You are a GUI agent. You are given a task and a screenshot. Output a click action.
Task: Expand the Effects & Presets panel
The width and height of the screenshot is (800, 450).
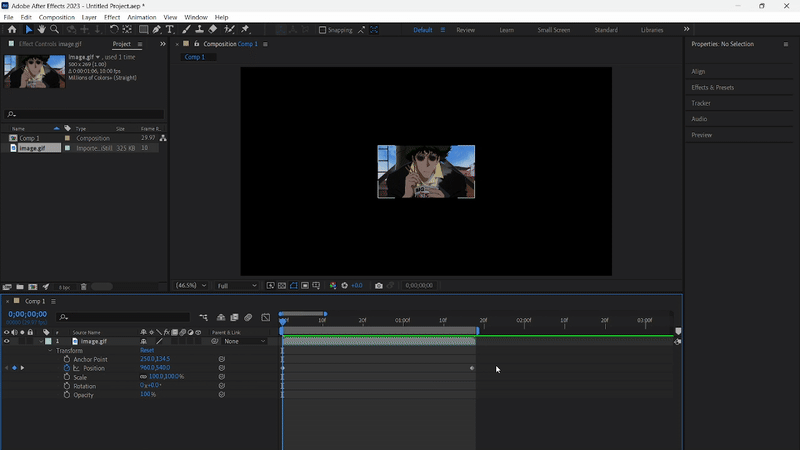pos(713,87)
